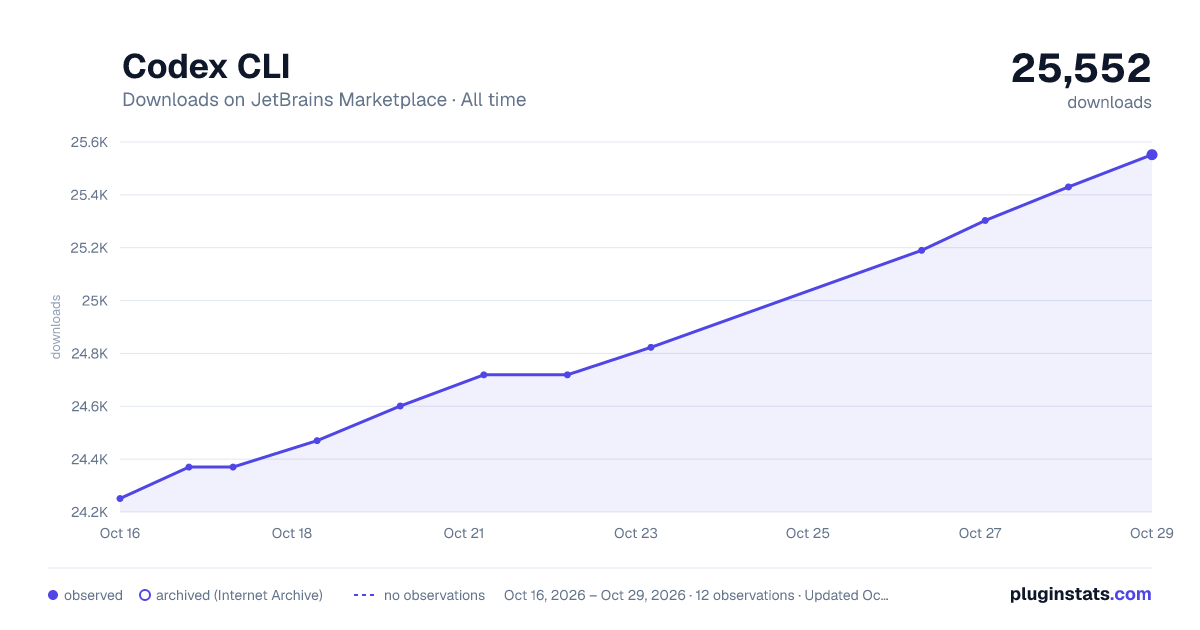The image size is (1200, 630).
Task: Select the first flat data point near 24.4K
Action: [189, 467]
